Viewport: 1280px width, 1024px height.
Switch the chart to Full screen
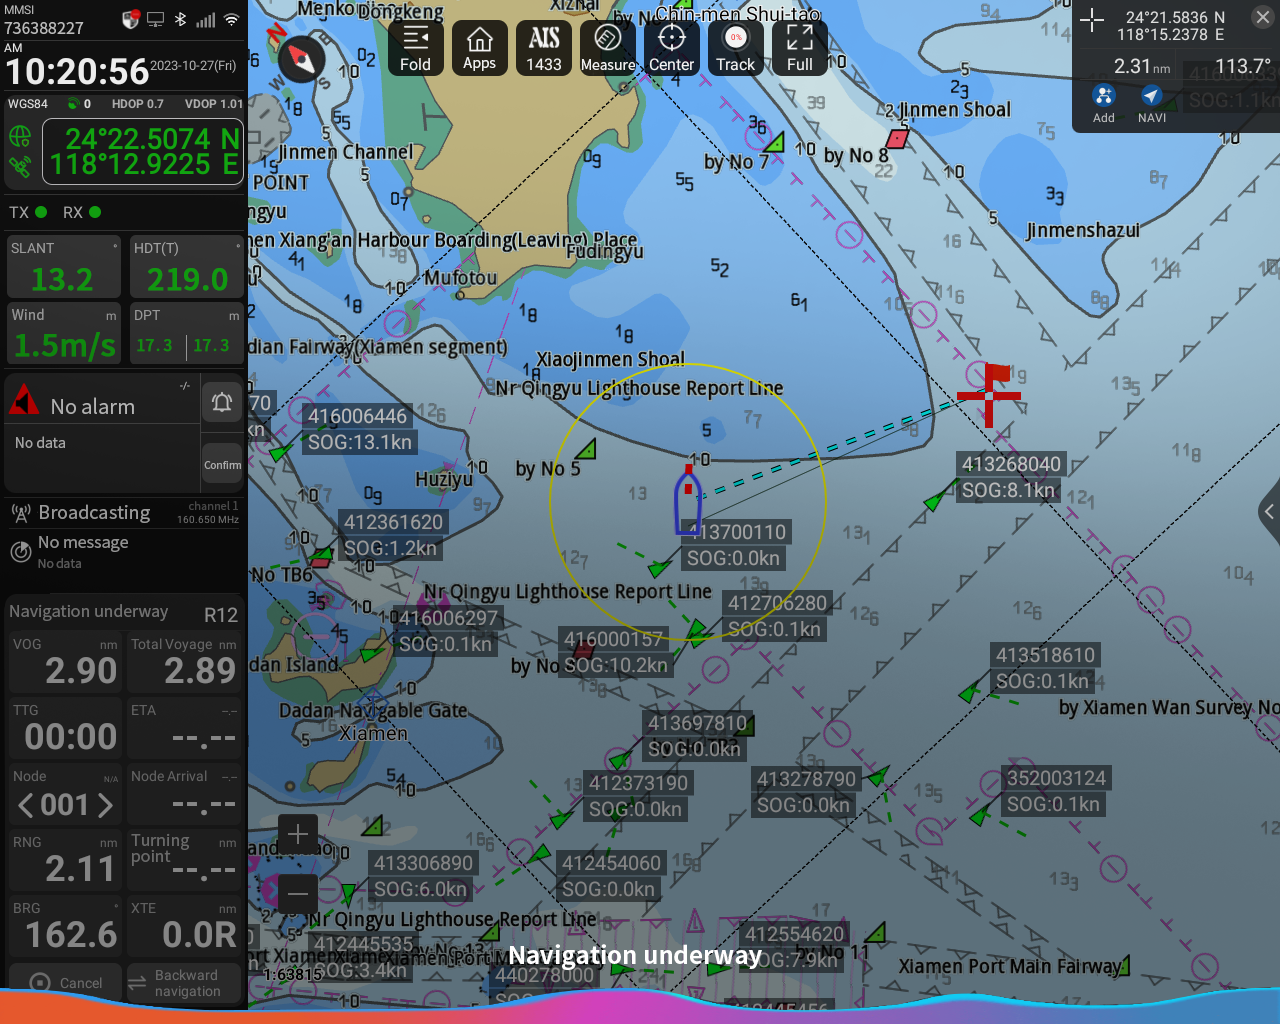coord(799,48)
